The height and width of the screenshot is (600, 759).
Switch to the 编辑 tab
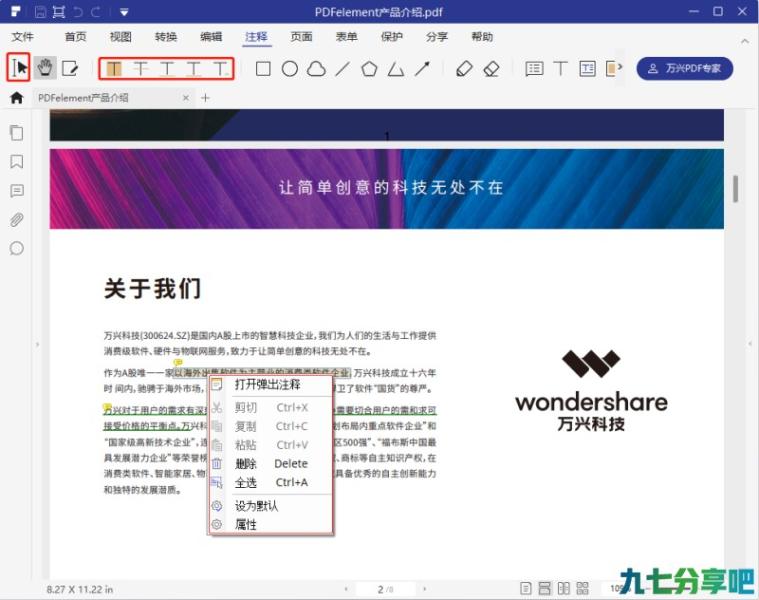click(x=211, y=37)
